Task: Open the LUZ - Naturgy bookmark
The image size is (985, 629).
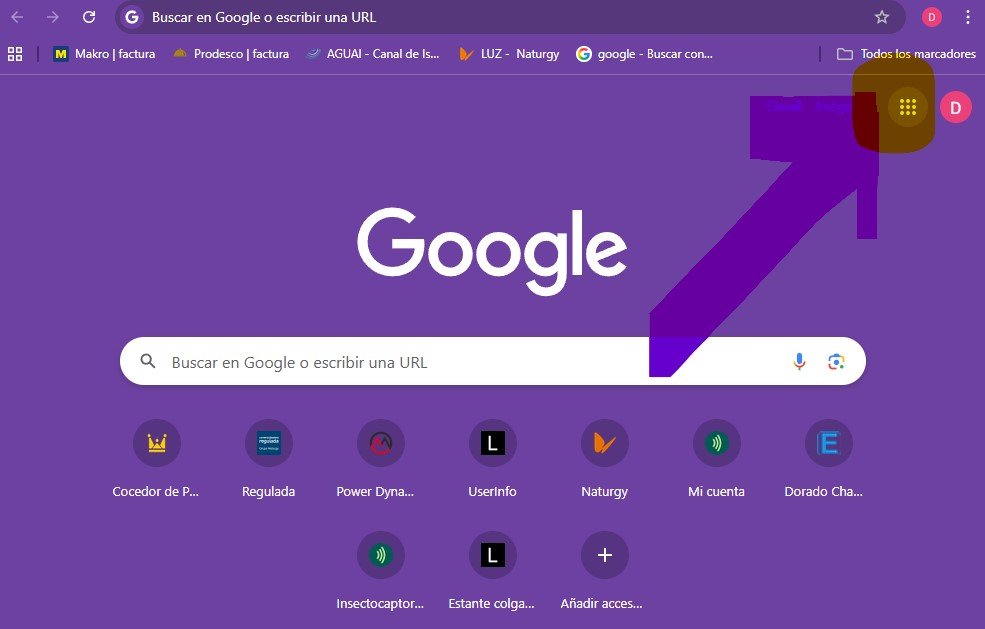Action: click(x=508, y=54)
